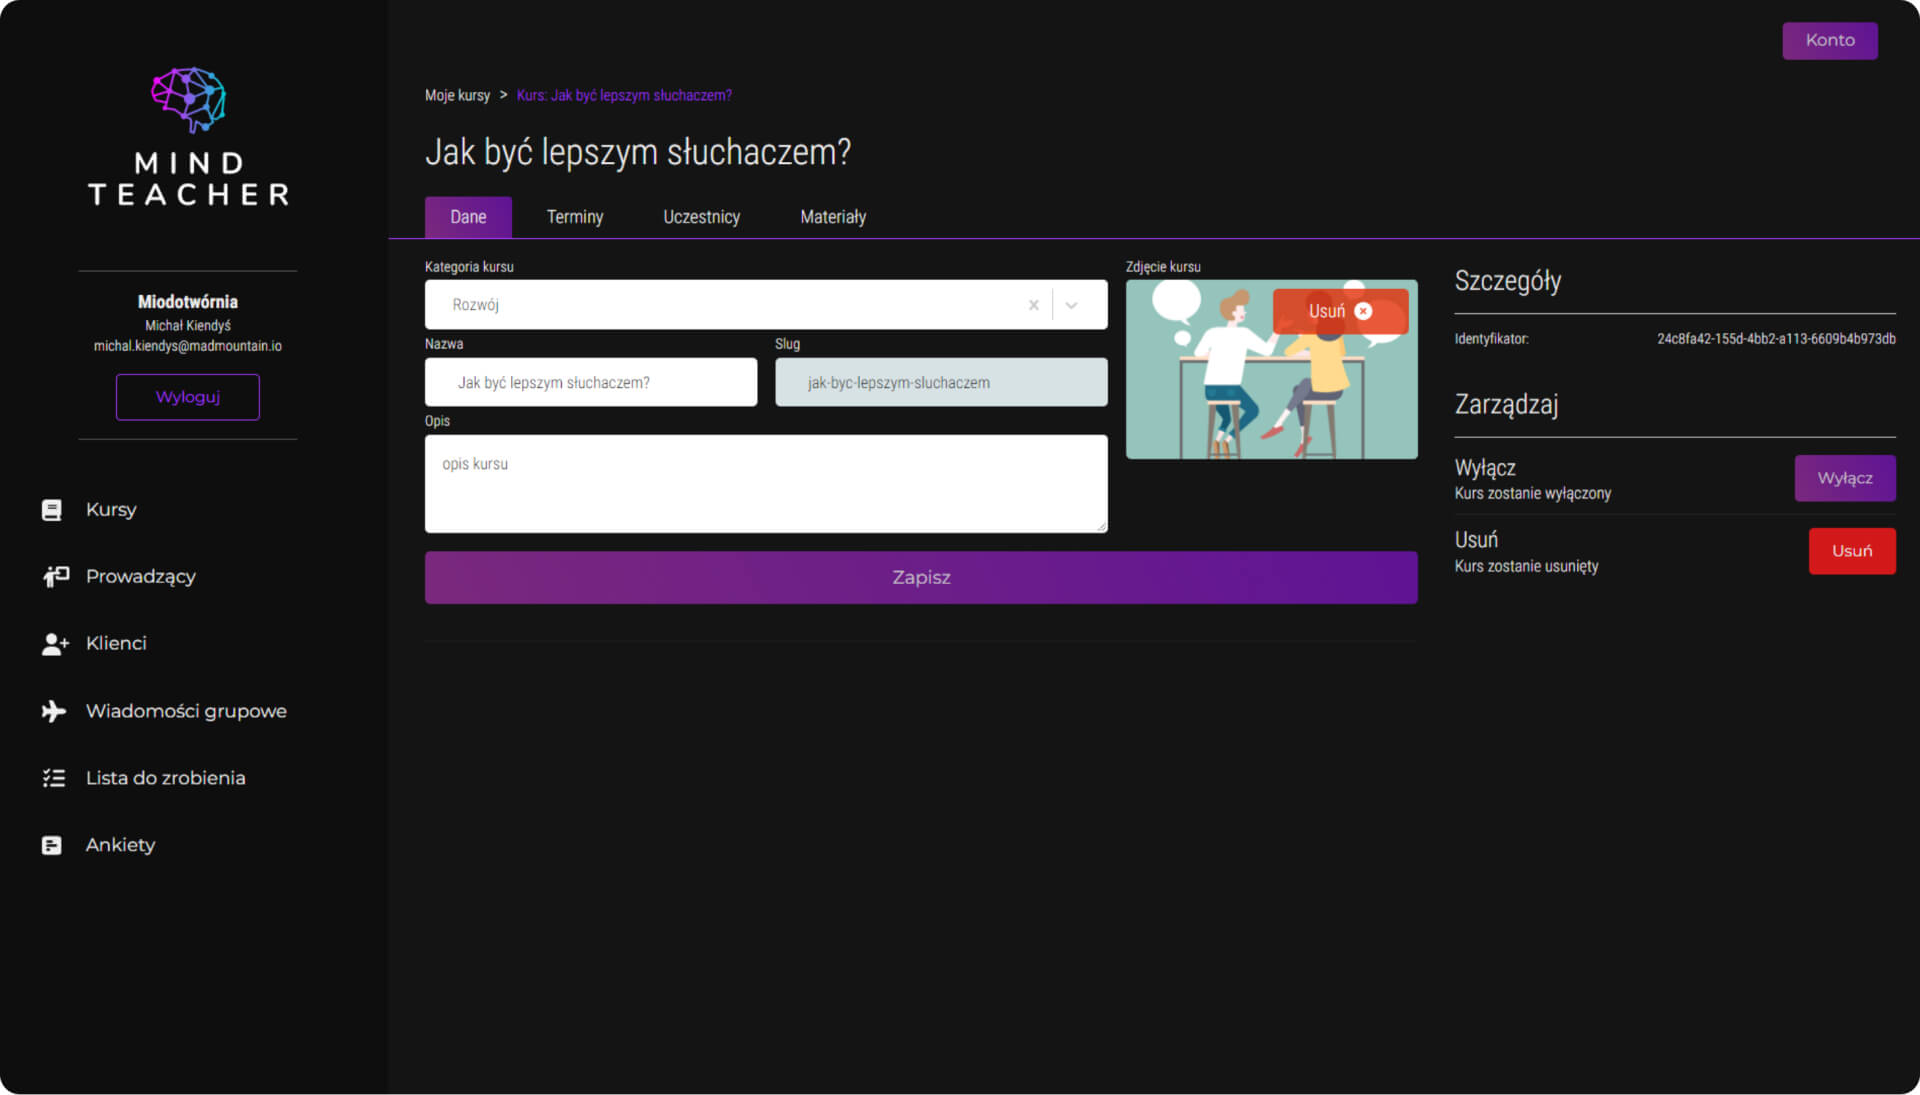
Task: Click the Prowadzący presenter icon
Action: pos(55,577)
